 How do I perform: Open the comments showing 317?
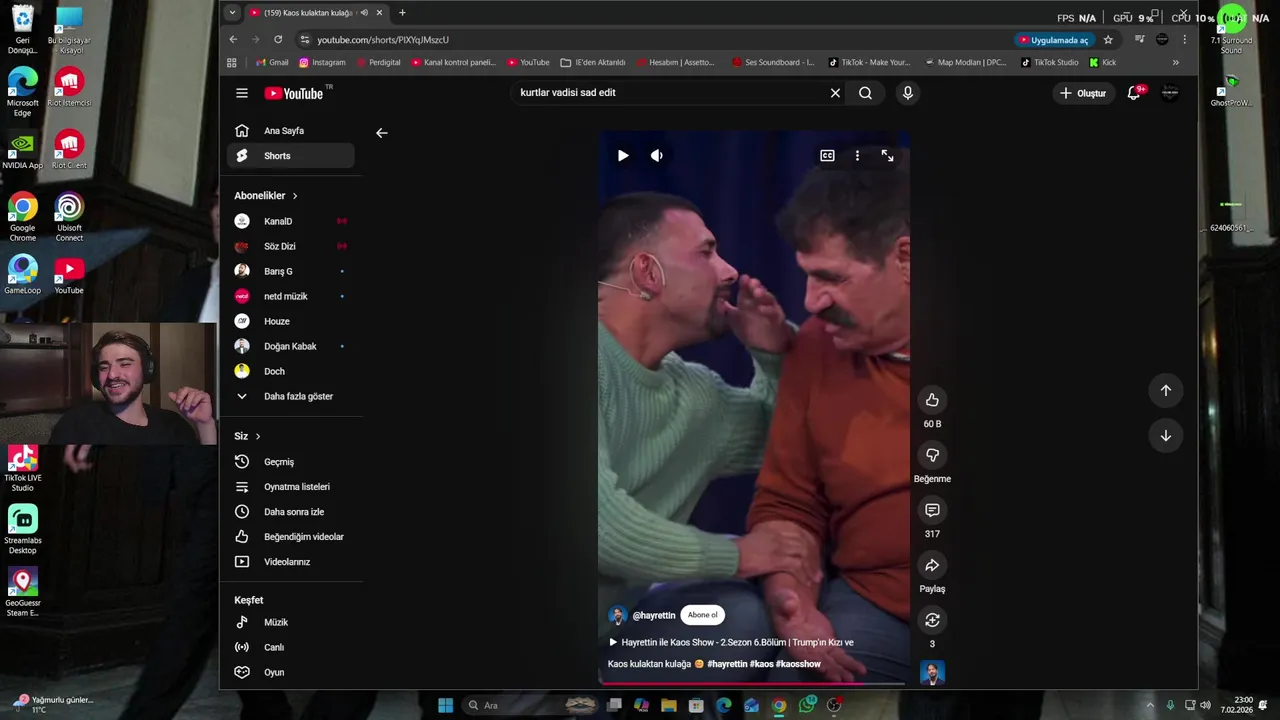click(x=932, y=510)
